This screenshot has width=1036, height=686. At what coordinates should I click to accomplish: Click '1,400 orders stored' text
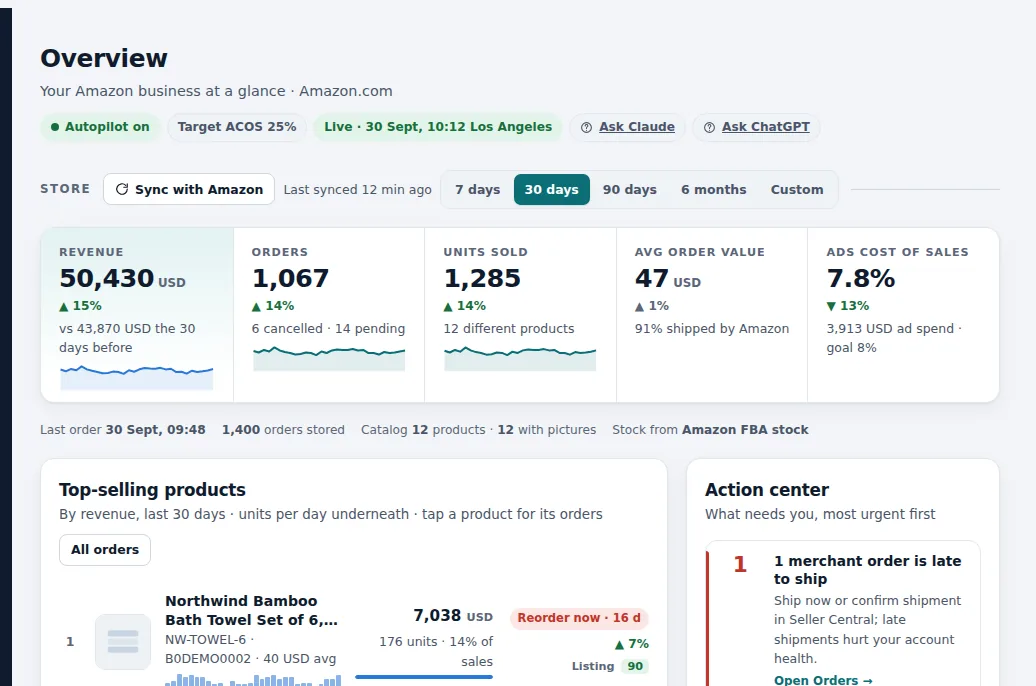pyautogui.click(x=283, y=430)
